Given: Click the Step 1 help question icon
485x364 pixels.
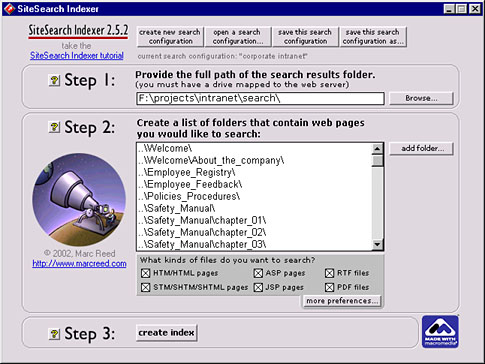Looking at the screenshot, I should (54, 80).
